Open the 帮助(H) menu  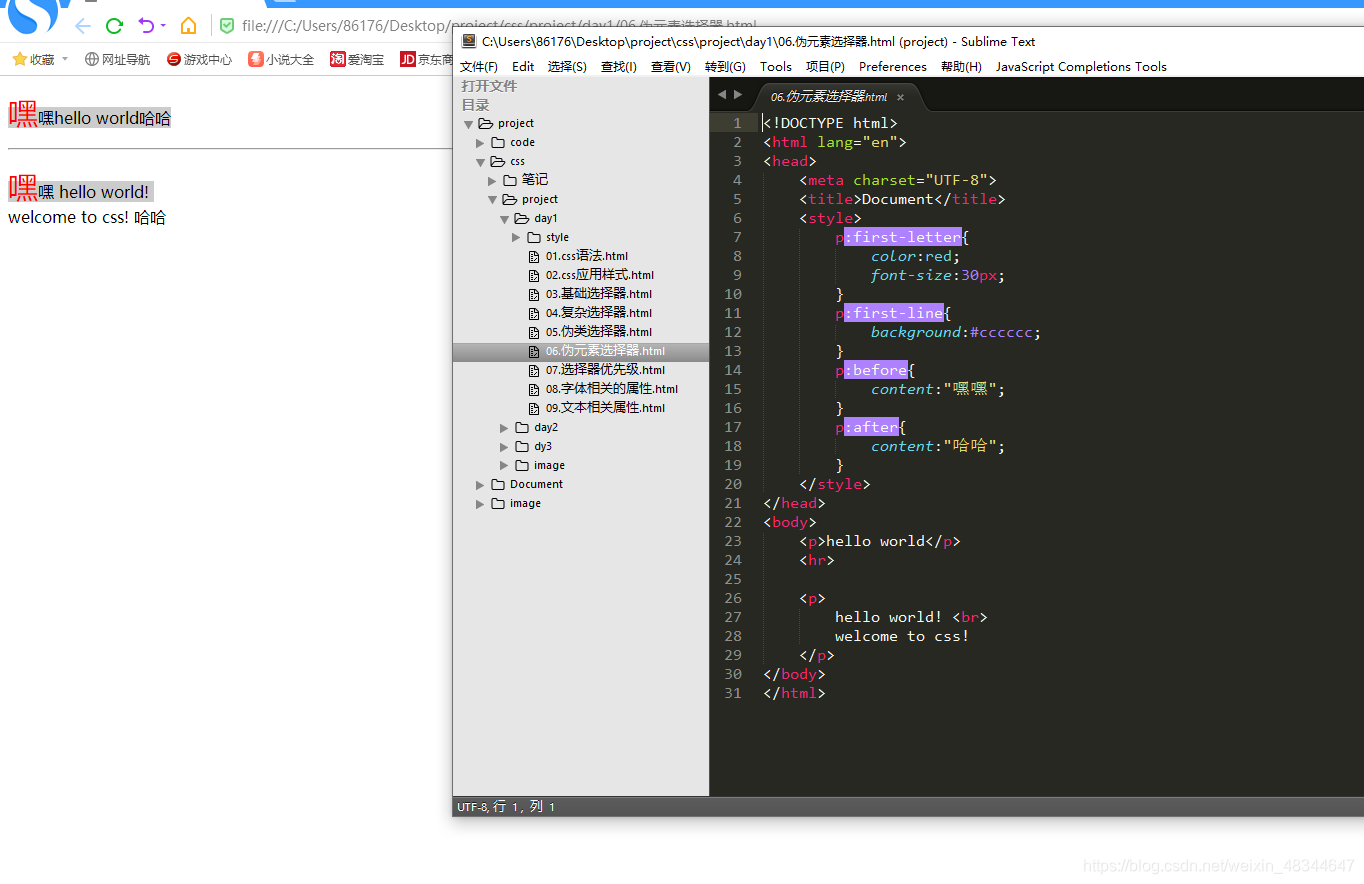click(961, 66)
